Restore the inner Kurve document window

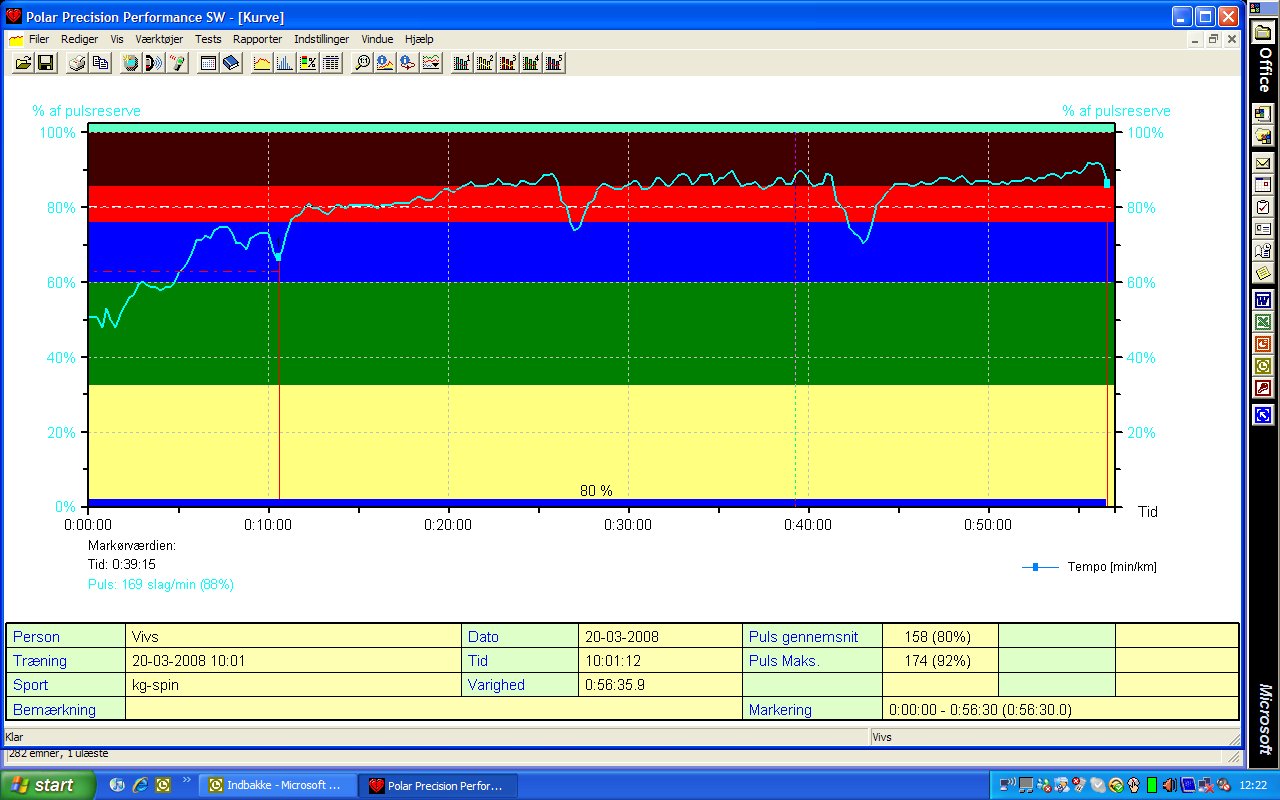pyautogui.click(x=1214, y=39)
